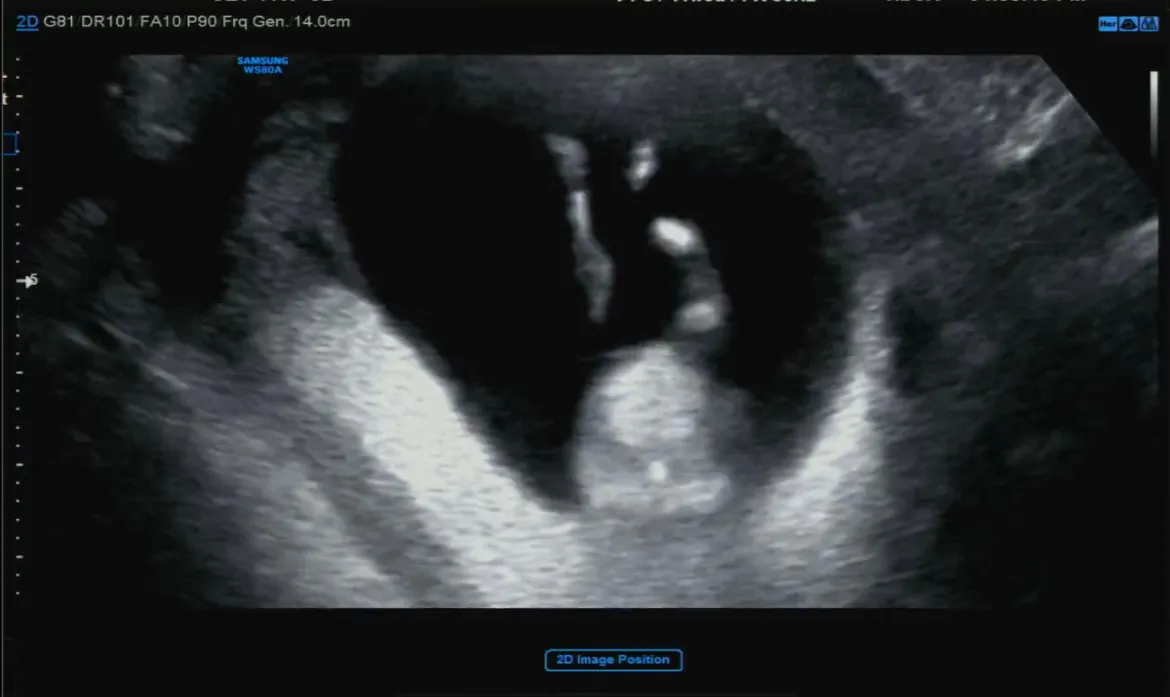Select the G81 gain parameter
Image resolution: width=1170 pixels, height=697 pixels.
(x=59, y=22)
